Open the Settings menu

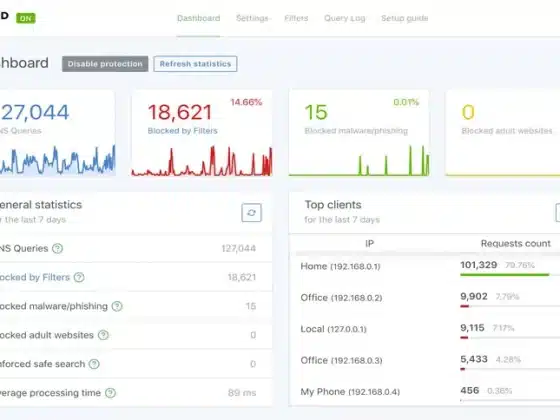tap(253, 18)
